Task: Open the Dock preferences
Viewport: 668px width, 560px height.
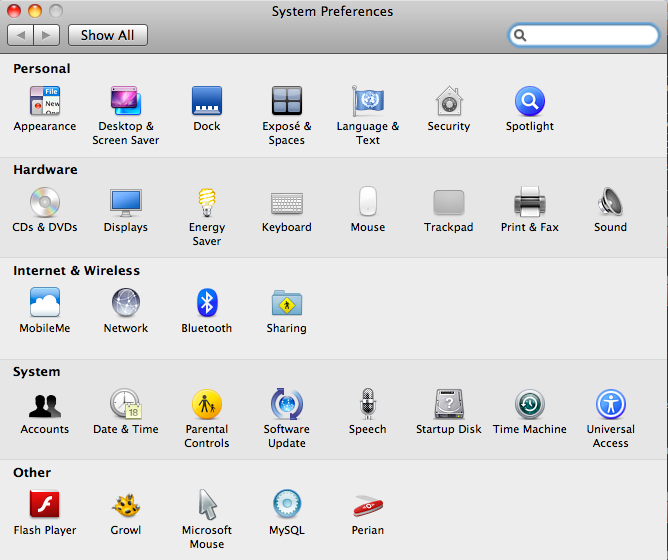Action: tap(207, 102)
